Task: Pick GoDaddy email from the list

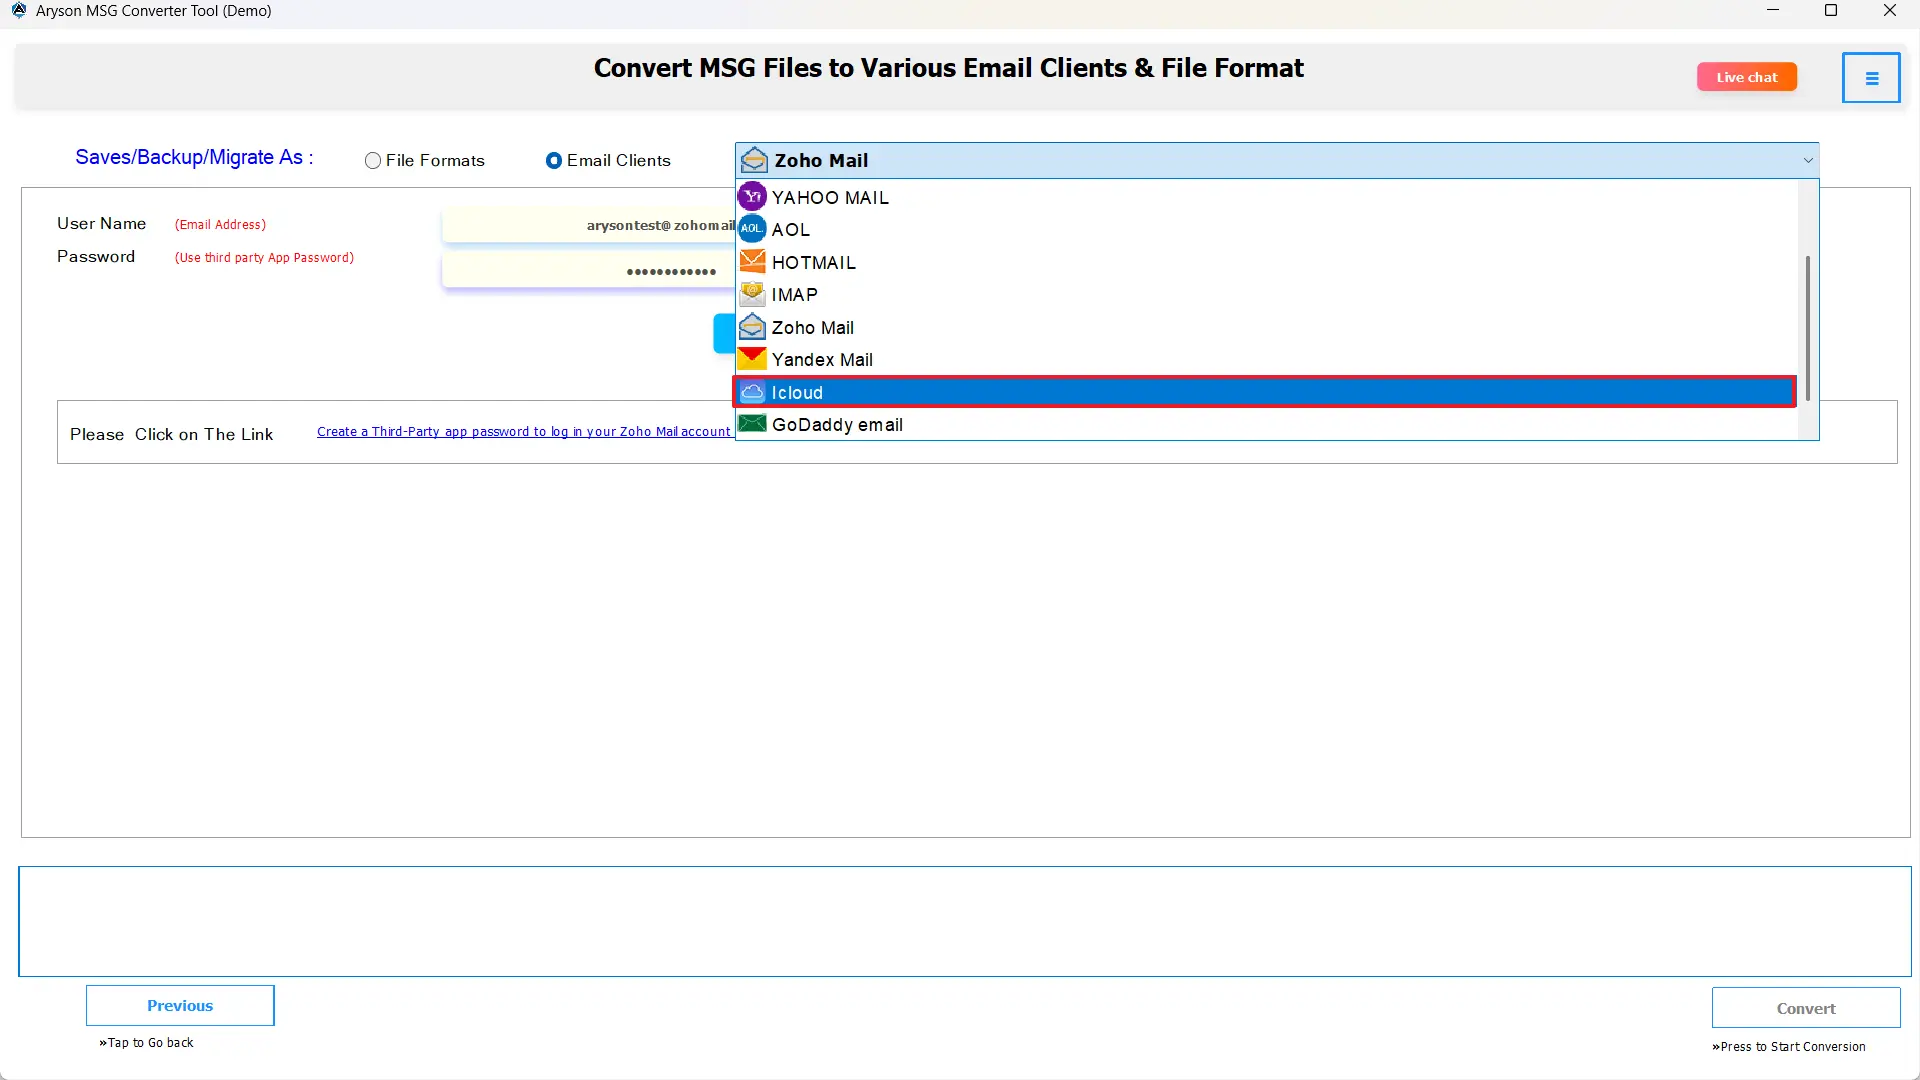Action: (1267, 424)
